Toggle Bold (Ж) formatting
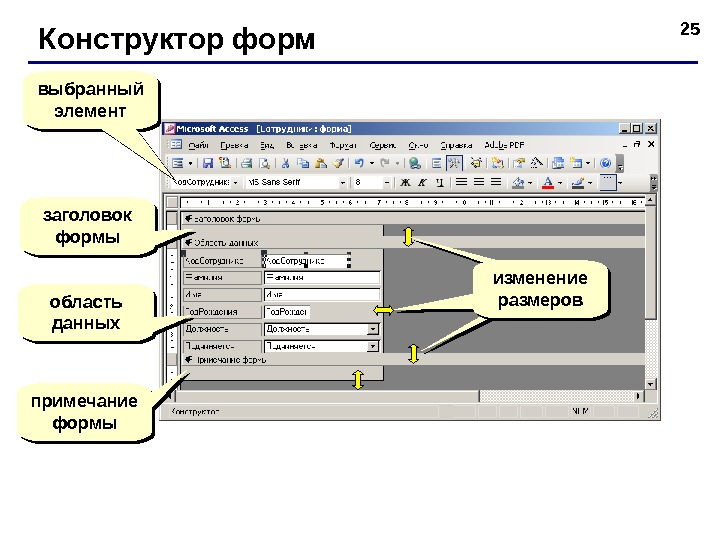The image size is (720, 540). 405,183
